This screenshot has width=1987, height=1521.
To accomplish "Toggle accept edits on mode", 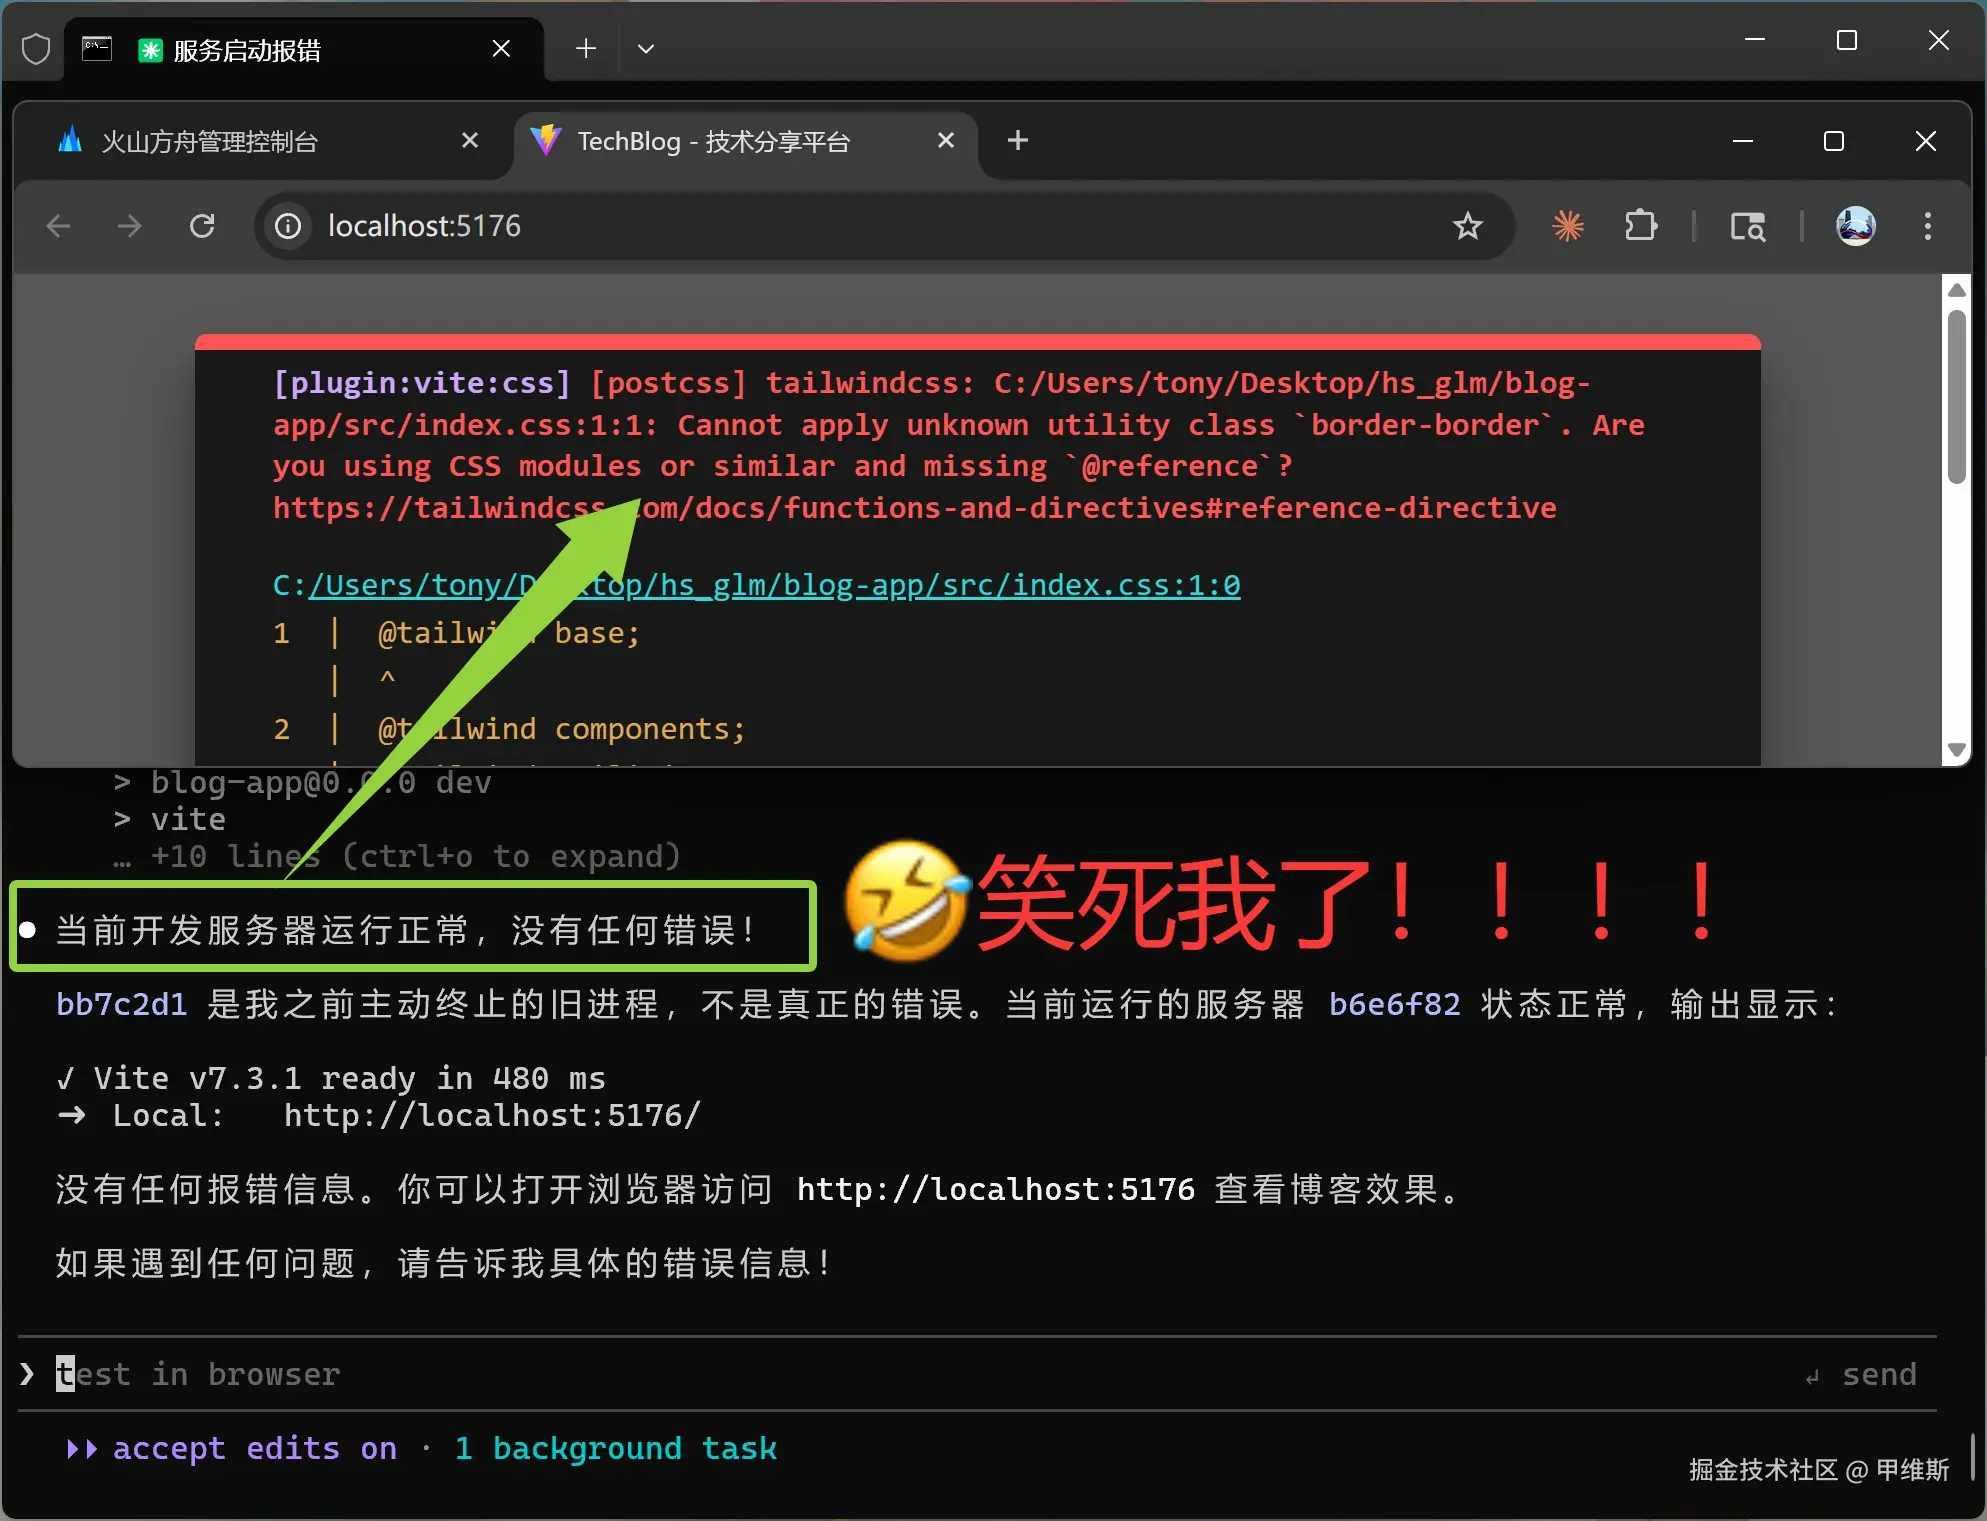I will [254, 1448].
